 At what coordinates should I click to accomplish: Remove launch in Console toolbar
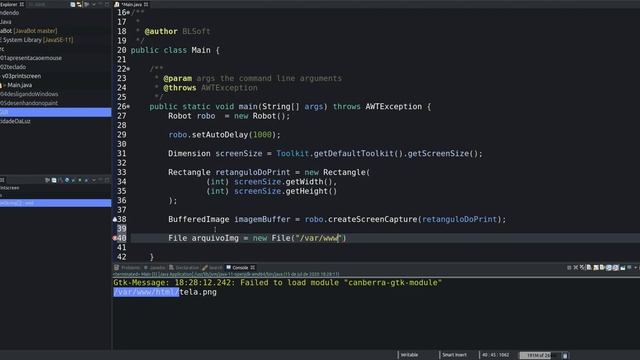(576, 268)
